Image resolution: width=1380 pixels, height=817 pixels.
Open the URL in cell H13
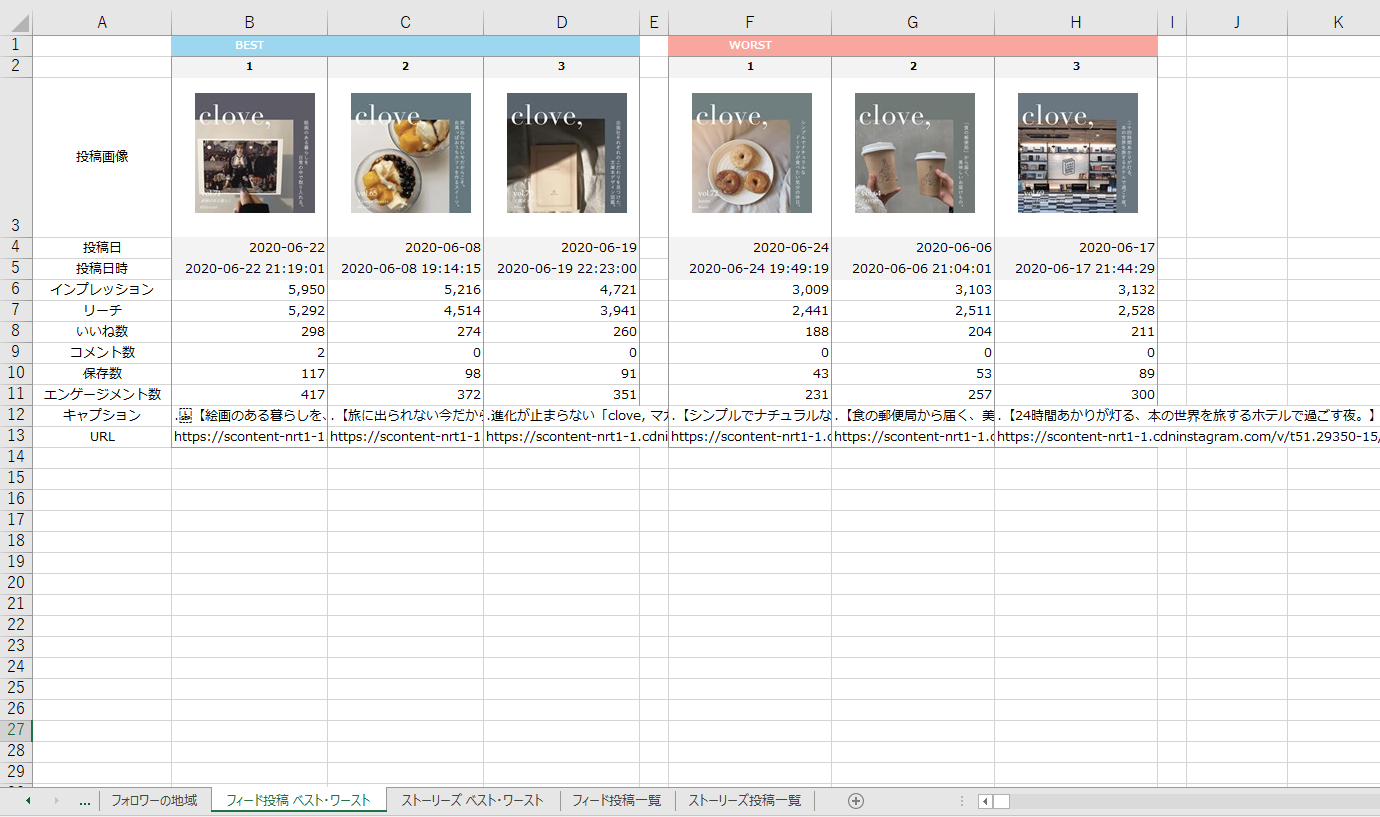point(1076,437)
